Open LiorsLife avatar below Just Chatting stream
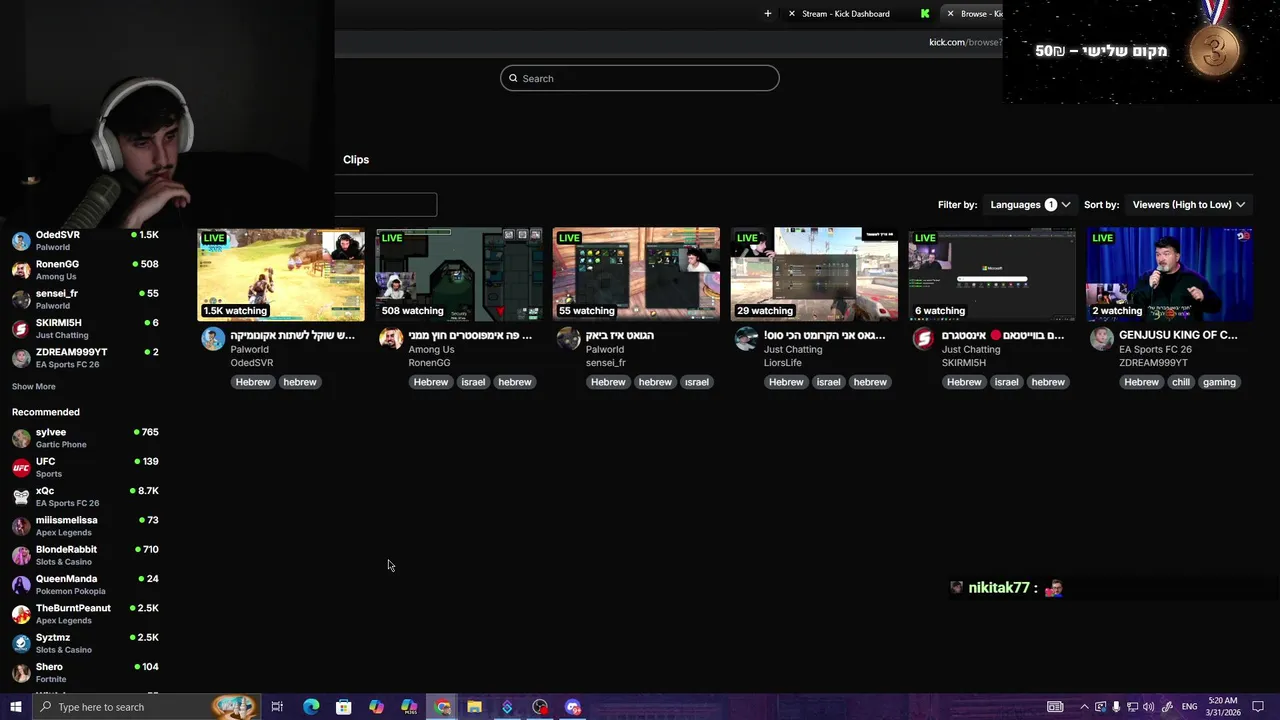1280x720 pixels. pyautogui.click(x=747, y=338)
